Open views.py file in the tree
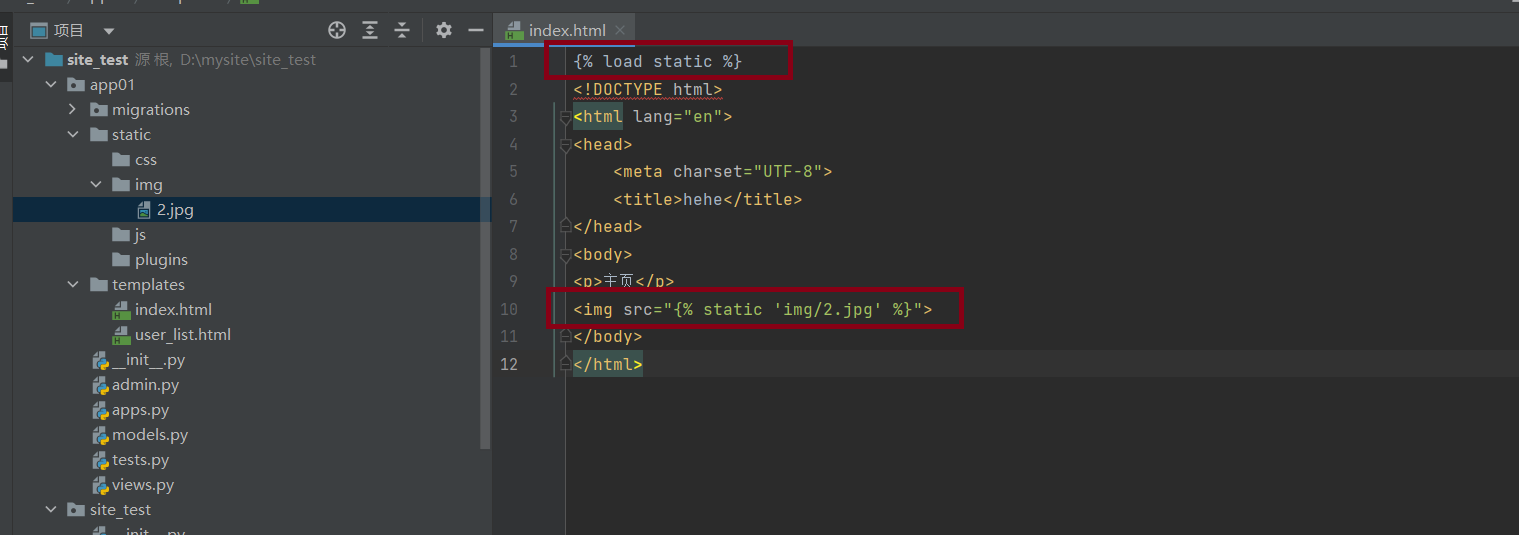Viewport: 1519px width, 535px height. click(142, 485)
